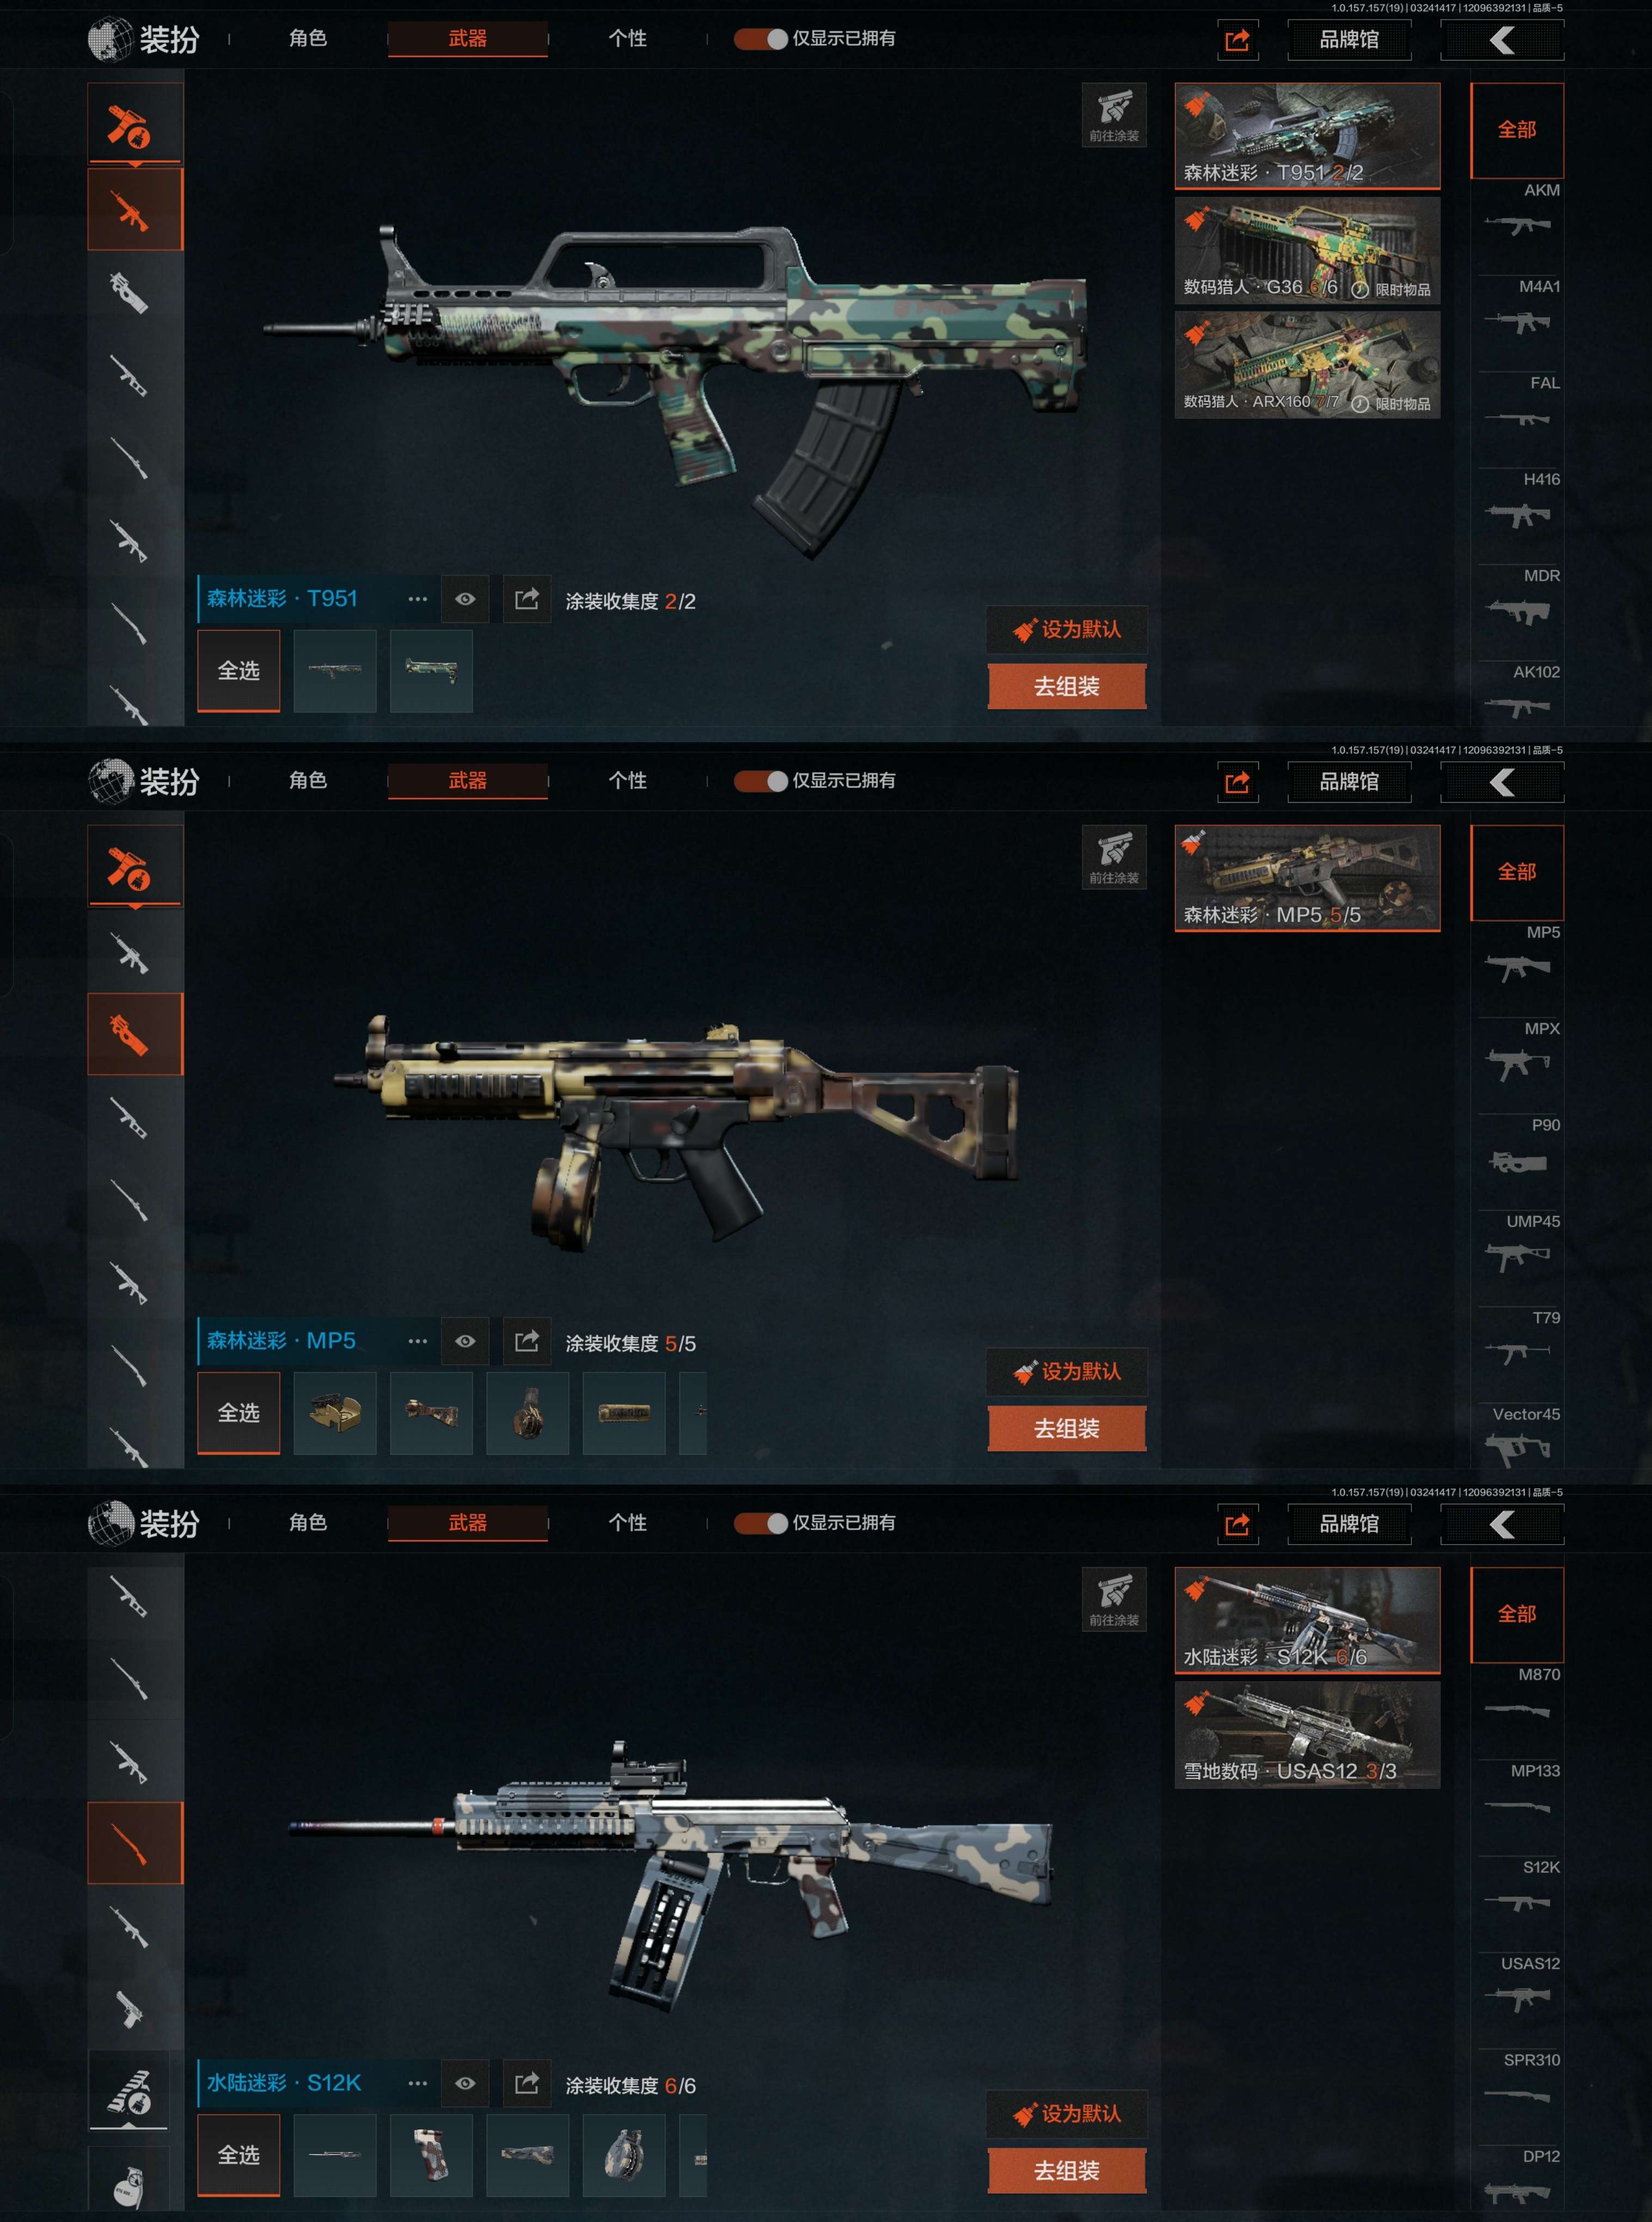Select the grenade category icon in sidebar
The width and height of the screenshot is (1652, 2222).
click(129, 2186)
